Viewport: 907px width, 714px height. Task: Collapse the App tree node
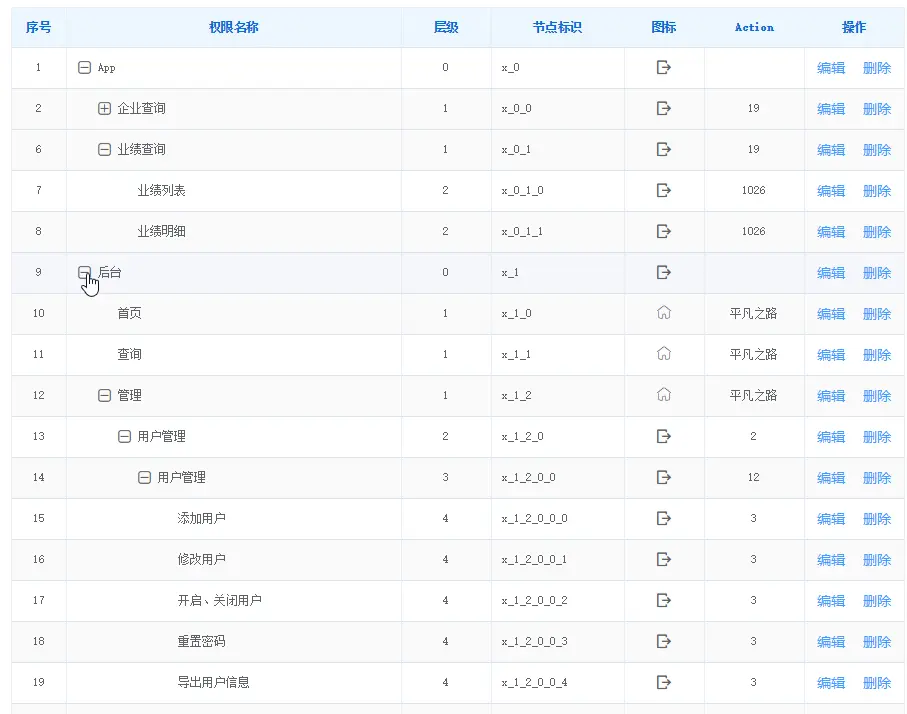pyautogui.click(x=84, y=68)
